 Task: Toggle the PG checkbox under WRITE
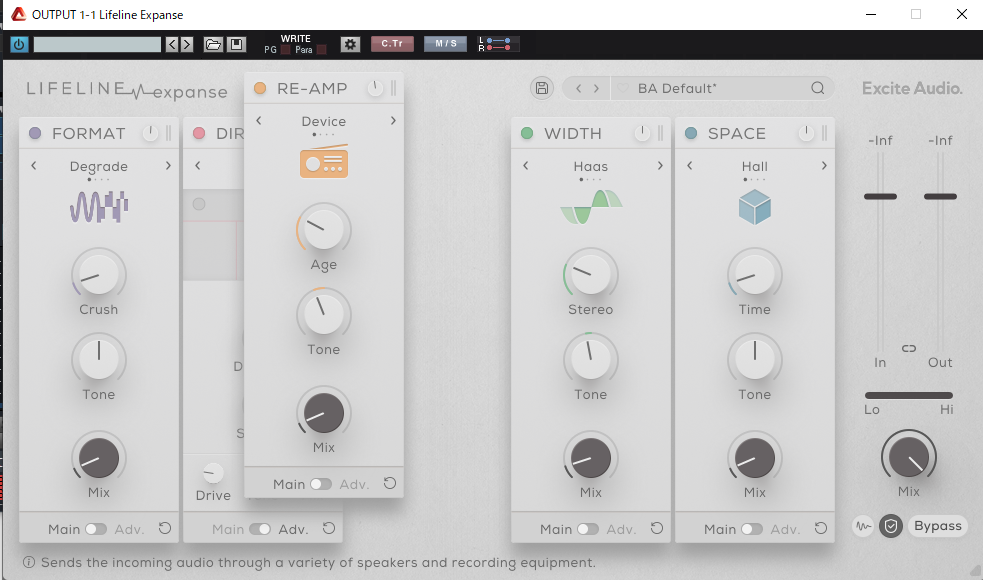tap(285, 50)
